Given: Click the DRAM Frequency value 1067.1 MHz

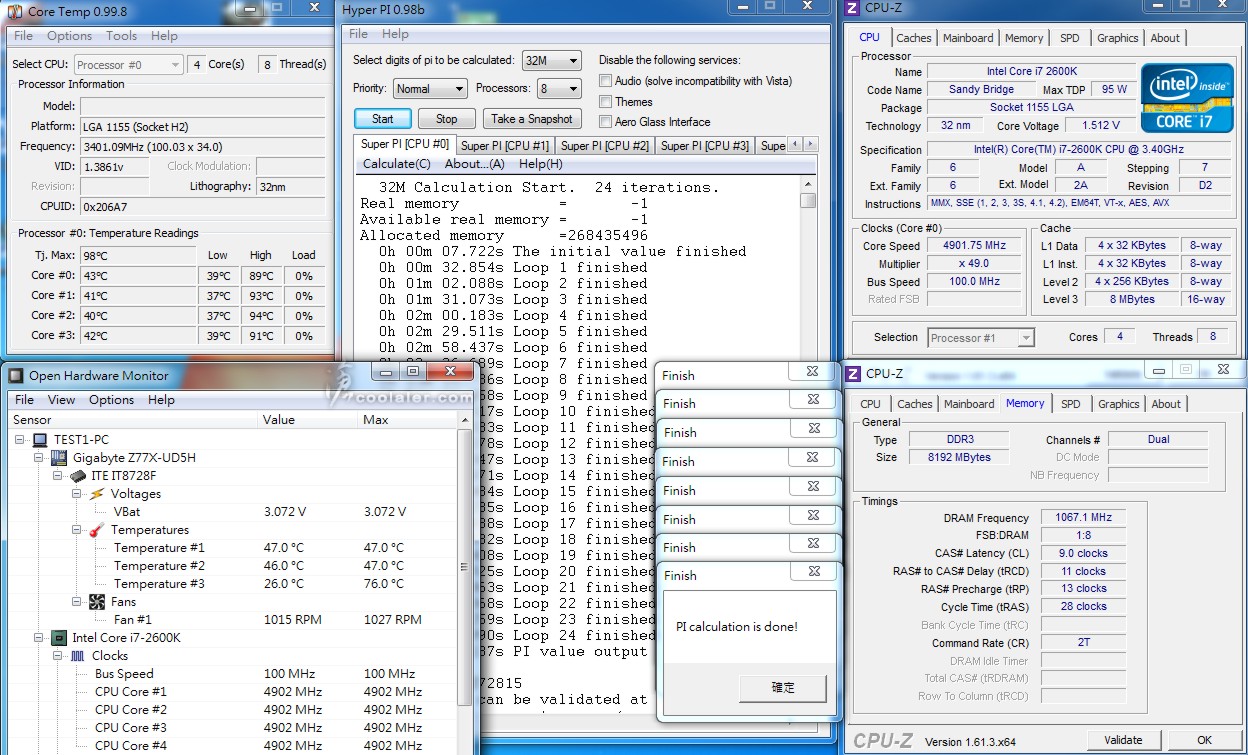Looking at the screenshot, I should pos(1084,518).
